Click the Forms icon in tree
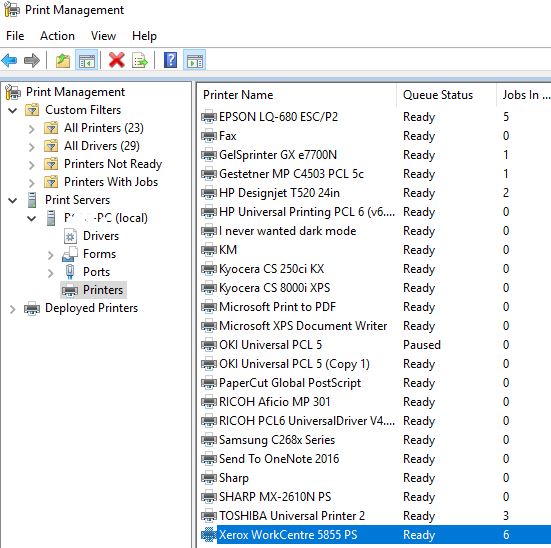551x548 pixels. (70, 254)
